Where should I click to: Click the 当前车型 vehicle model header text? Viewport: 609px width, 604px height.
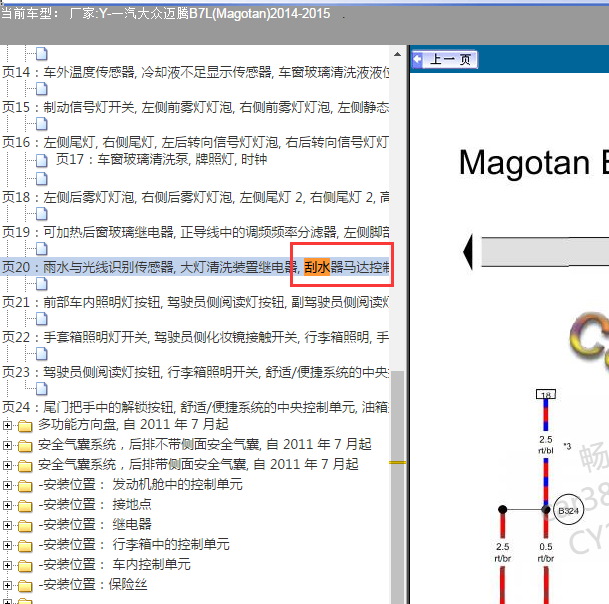point(166,14)
